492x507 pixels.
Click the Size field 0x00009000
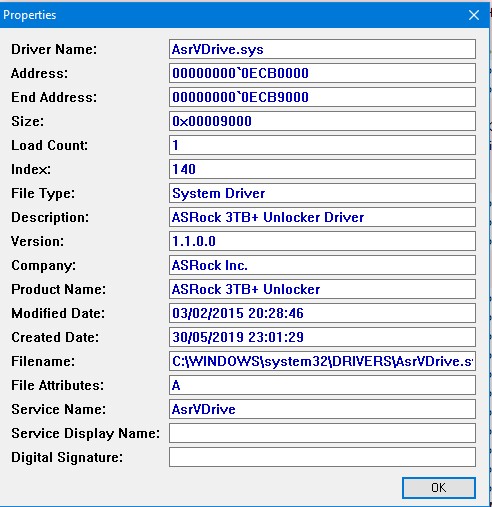[322, 121]
